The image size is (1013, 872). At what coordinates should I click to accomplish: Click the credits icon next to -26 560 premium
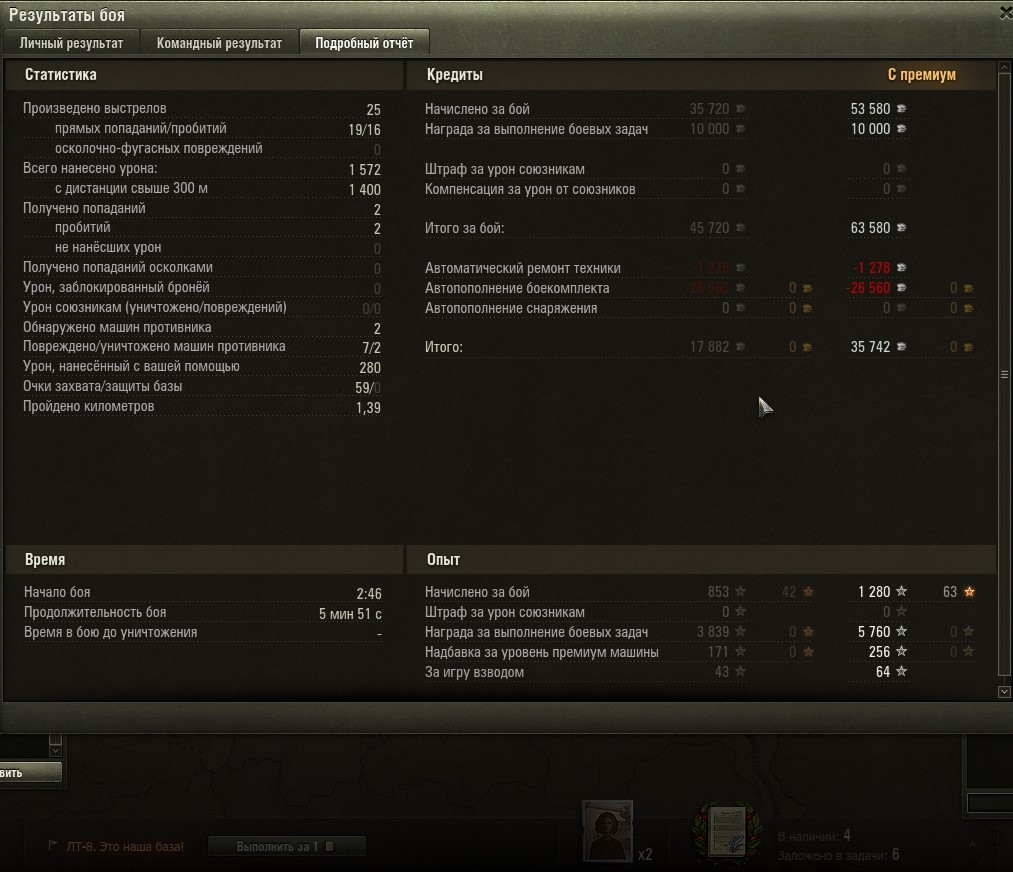(x=901, y=287)
